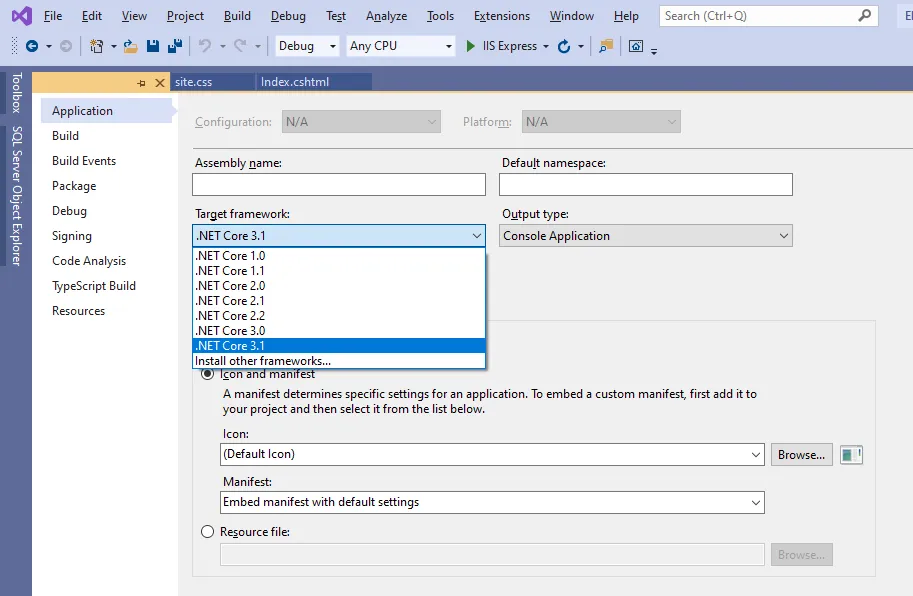Viewport: 913px width, 596px height.
Task: Save the current file
Action: click(153, 46)
